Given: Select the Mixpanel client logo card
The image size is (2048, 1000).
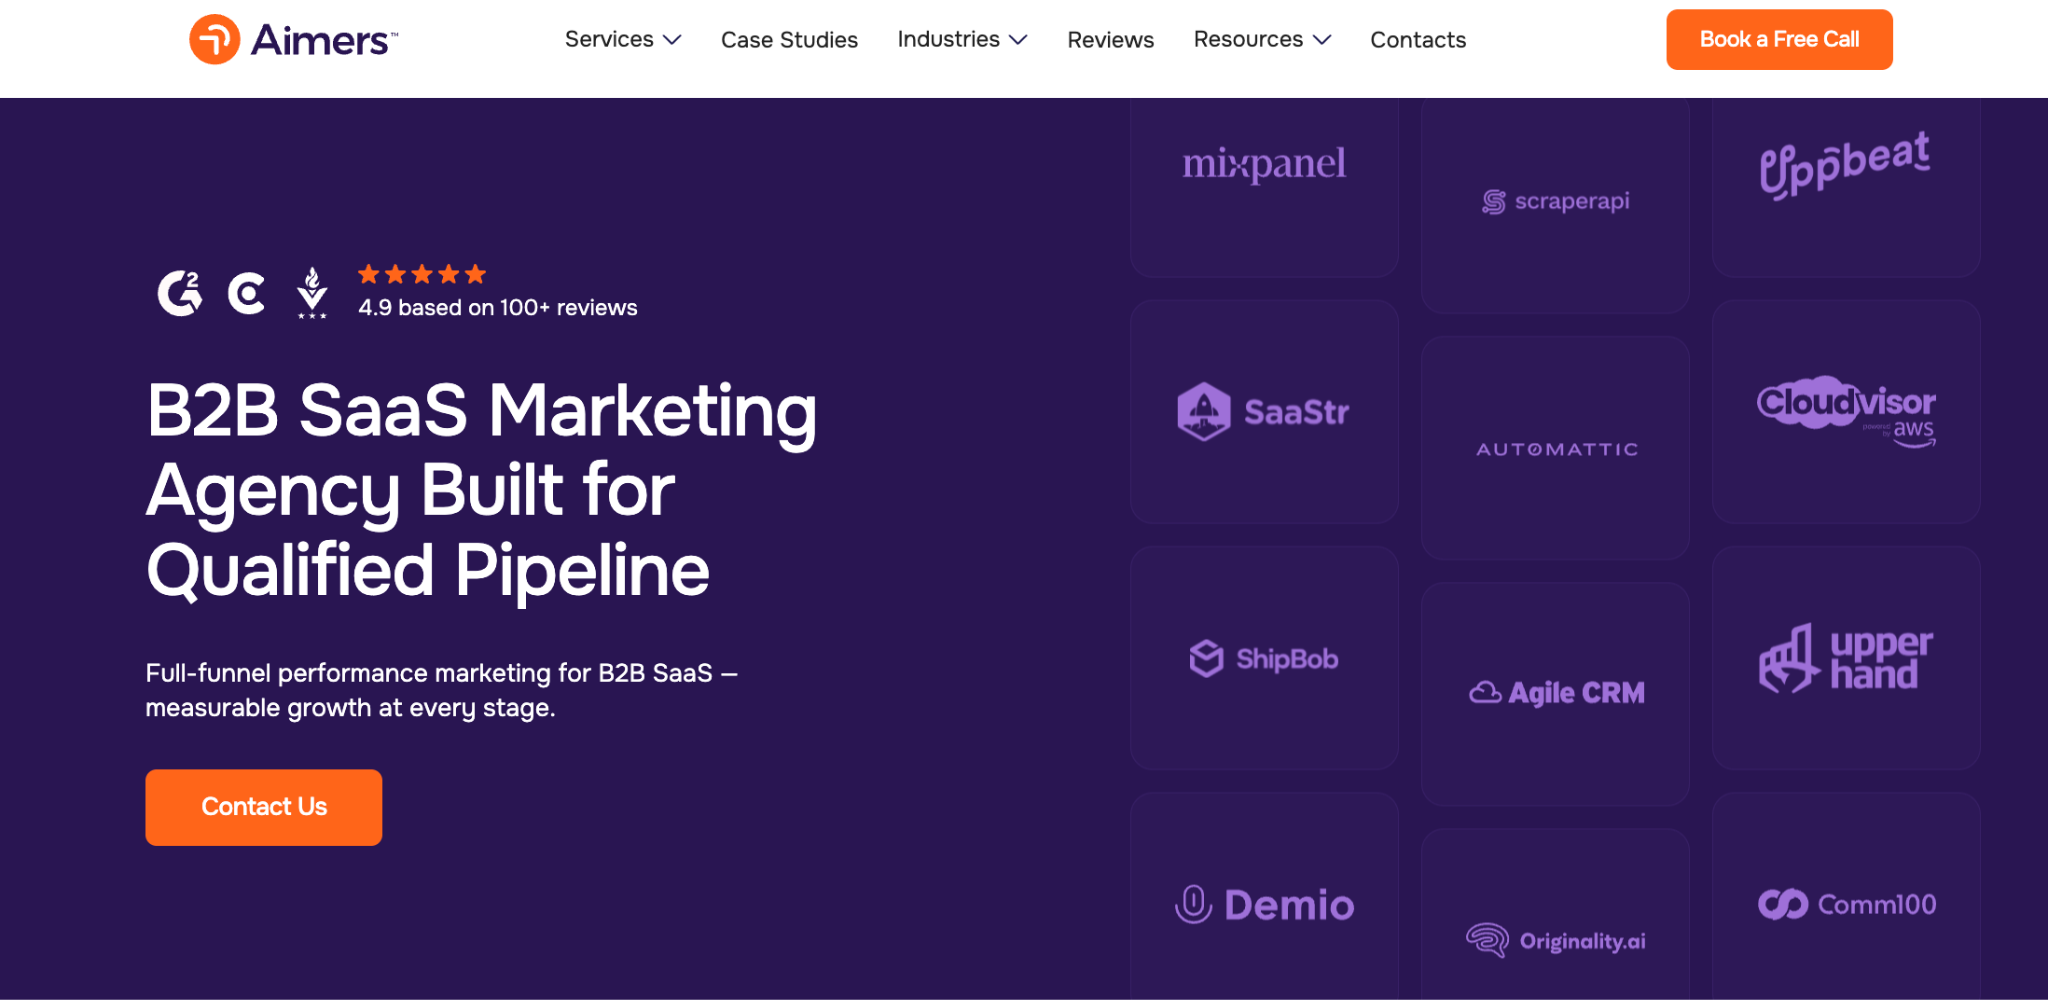Looking at the screenshot, I should [x=1264, y=187].
